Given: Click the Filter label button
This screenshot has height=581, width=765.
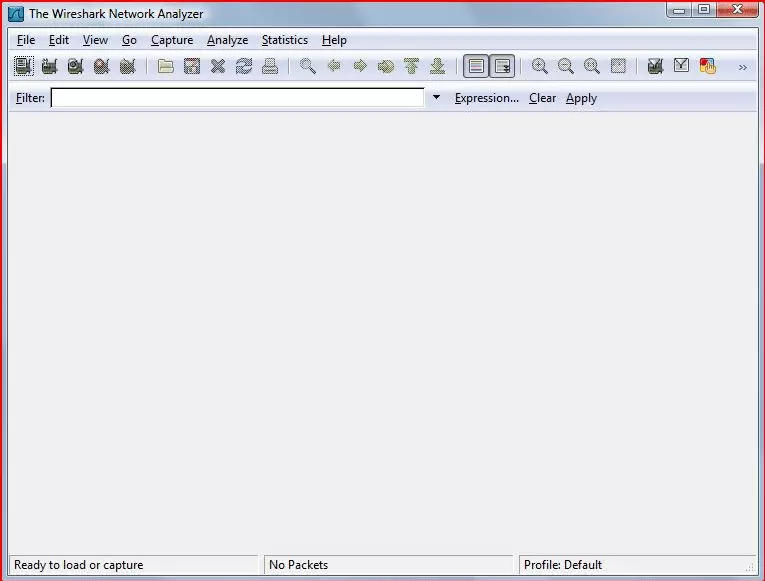Looking at the screenshot, I should 30,98.
